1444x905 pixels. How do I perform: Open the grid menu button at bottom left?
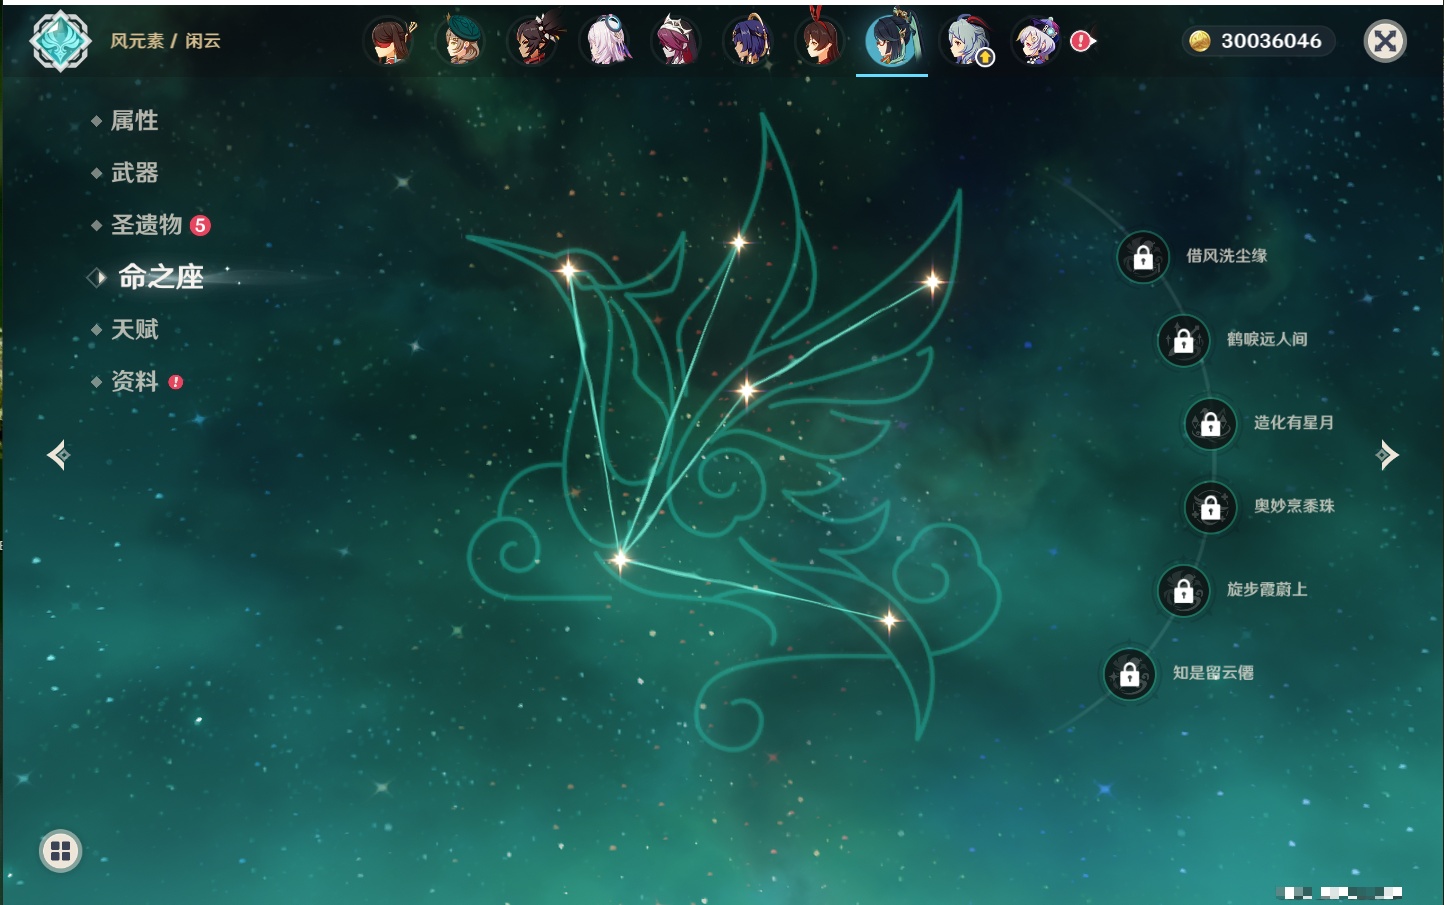click(x=60, y=851)
